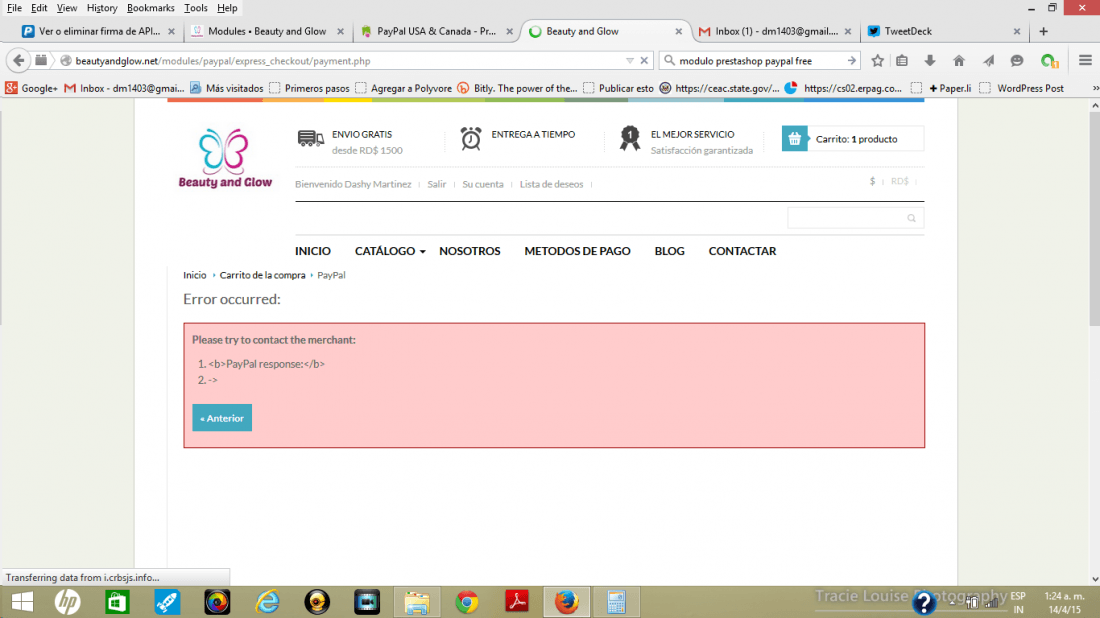Switch to the PayPal USA & Canada tab
Viewport: 1100px width, 618px height.
pos(435,32)
